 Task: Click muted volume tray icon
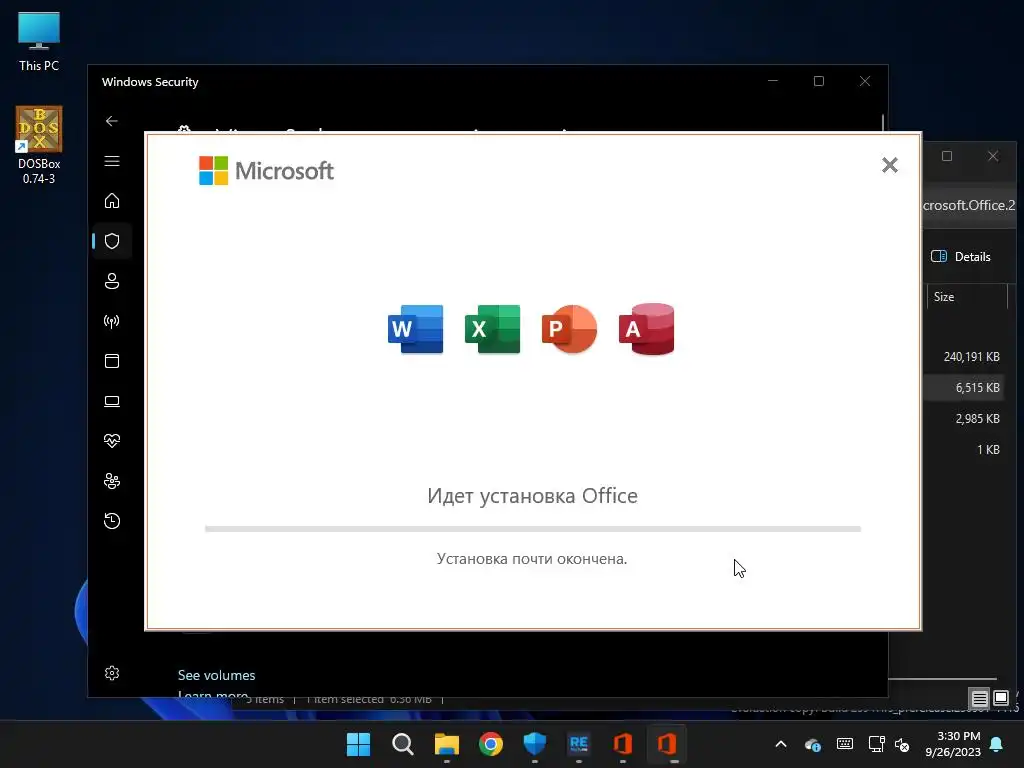pos(902,744)
